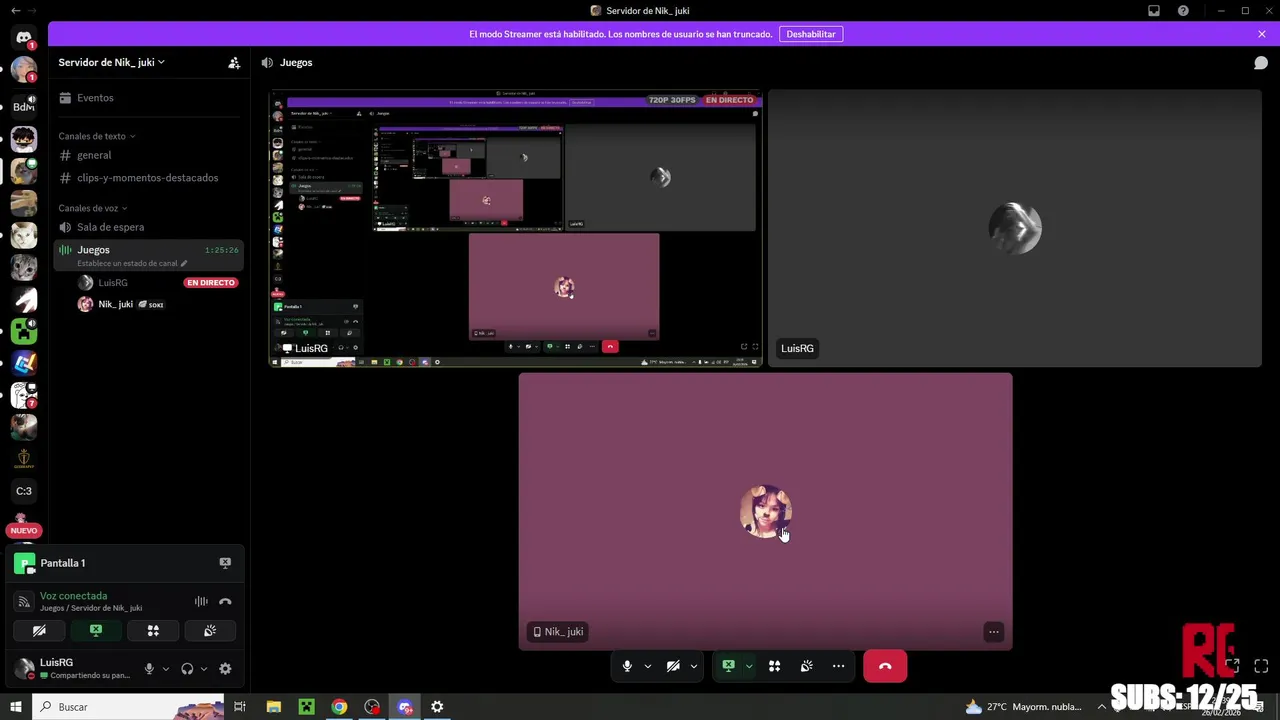The height and width of the screenshot is (720, 1280).
Task: Toggle camera in the voice panel
Action: coord(39,630)
